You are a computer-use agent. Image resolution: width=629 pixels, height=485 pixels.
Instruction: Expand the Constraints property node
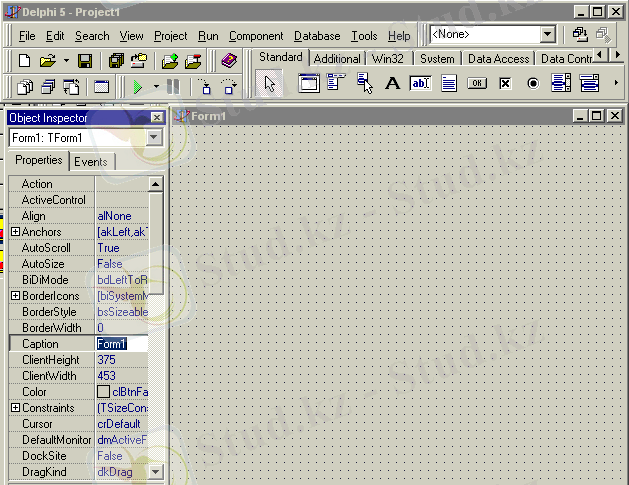pyautogui.click(x=15, y=408)
